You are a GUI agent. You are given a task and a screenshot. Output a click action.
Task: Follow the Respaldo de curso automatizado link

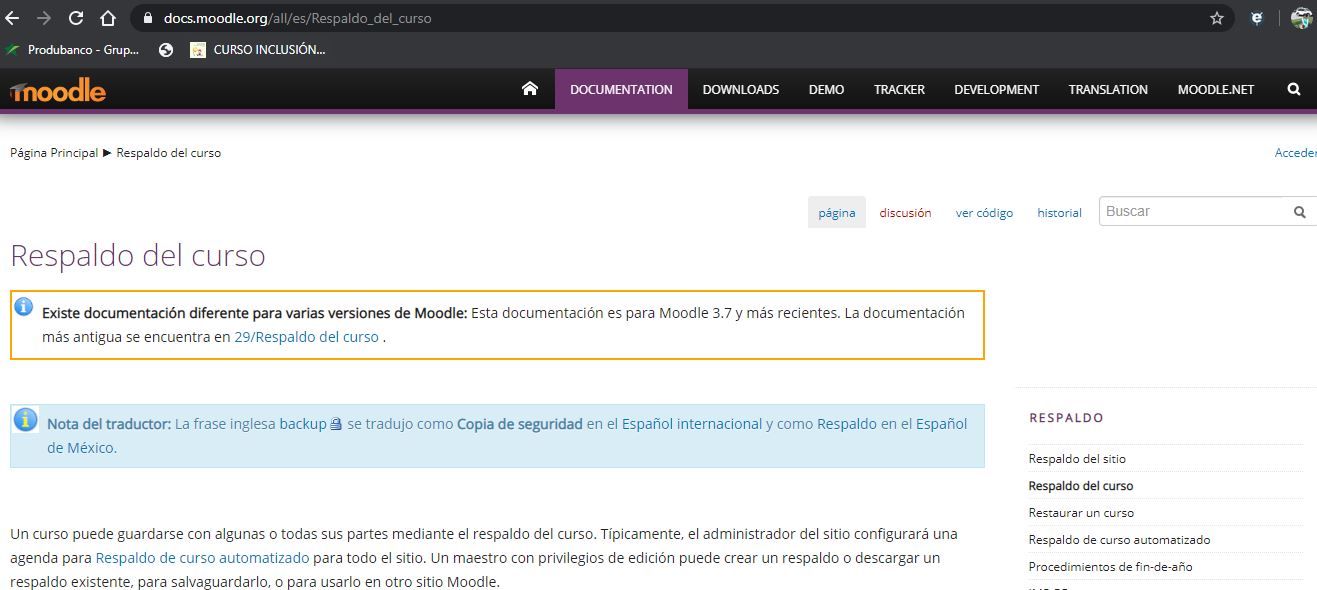[x=200, y=557]
